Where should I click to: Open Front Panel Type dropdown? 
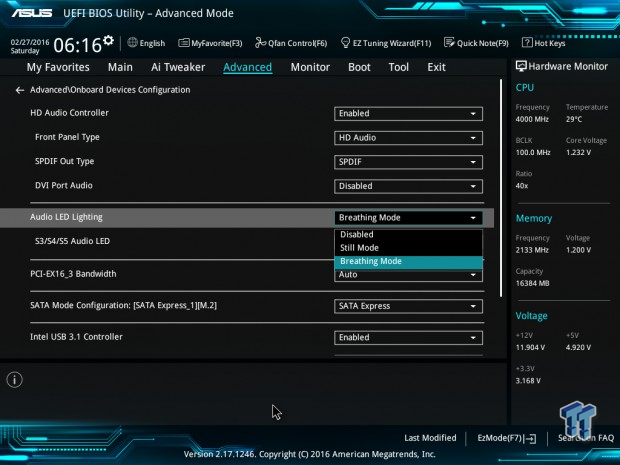408,138
